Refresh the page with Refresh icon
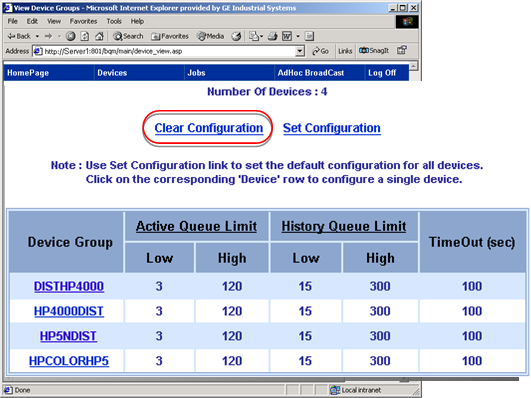531x398 pixels. pos(85,36)
